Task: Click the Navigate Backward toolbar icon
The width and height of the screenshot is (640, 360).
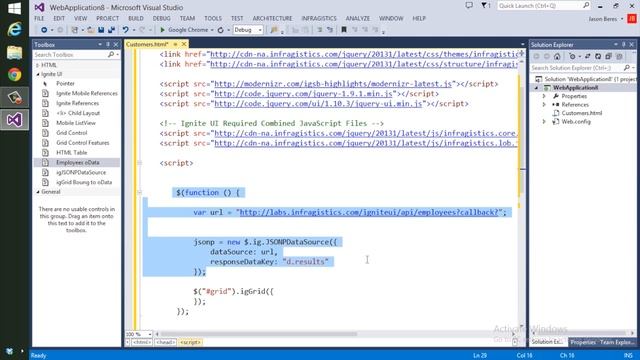Action: click(44, 30)
